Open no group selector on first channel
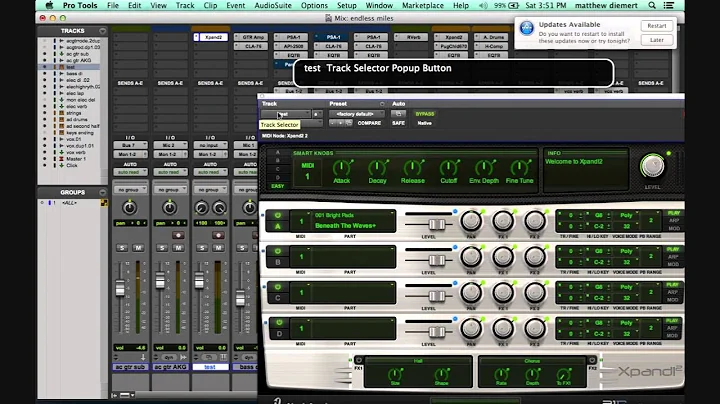Viewport: 720px width, 404px height. (130, 190)
